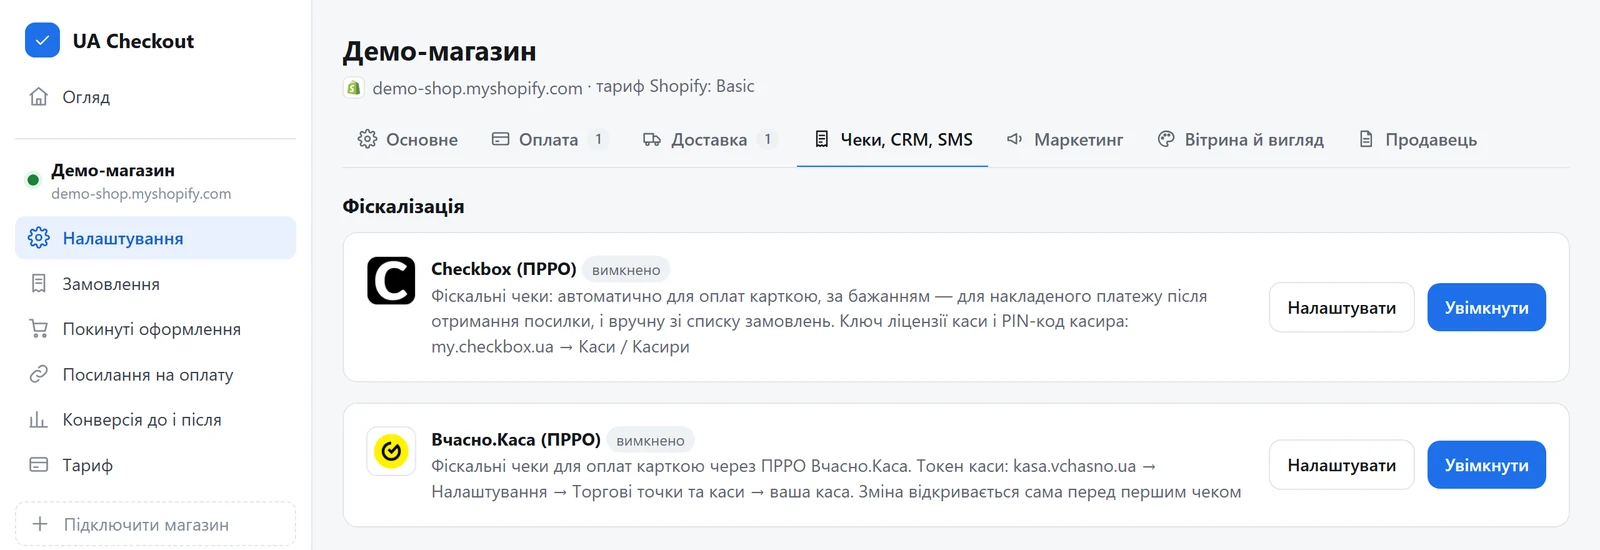Click the Checkbox (ПРРО) title
This screenshot has height=550, width=1600.
504,269
